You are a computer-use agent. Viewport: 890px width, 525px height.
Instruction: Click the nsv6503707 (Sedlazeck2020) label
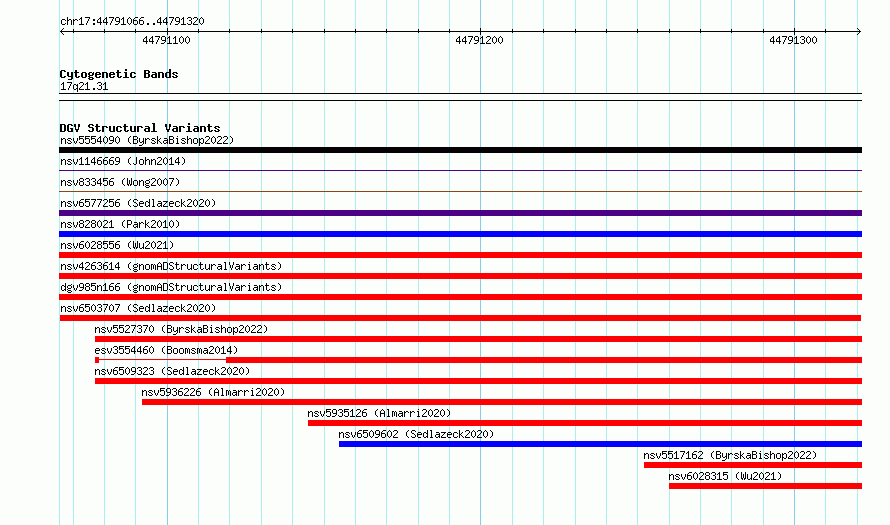tap(138, 308)
